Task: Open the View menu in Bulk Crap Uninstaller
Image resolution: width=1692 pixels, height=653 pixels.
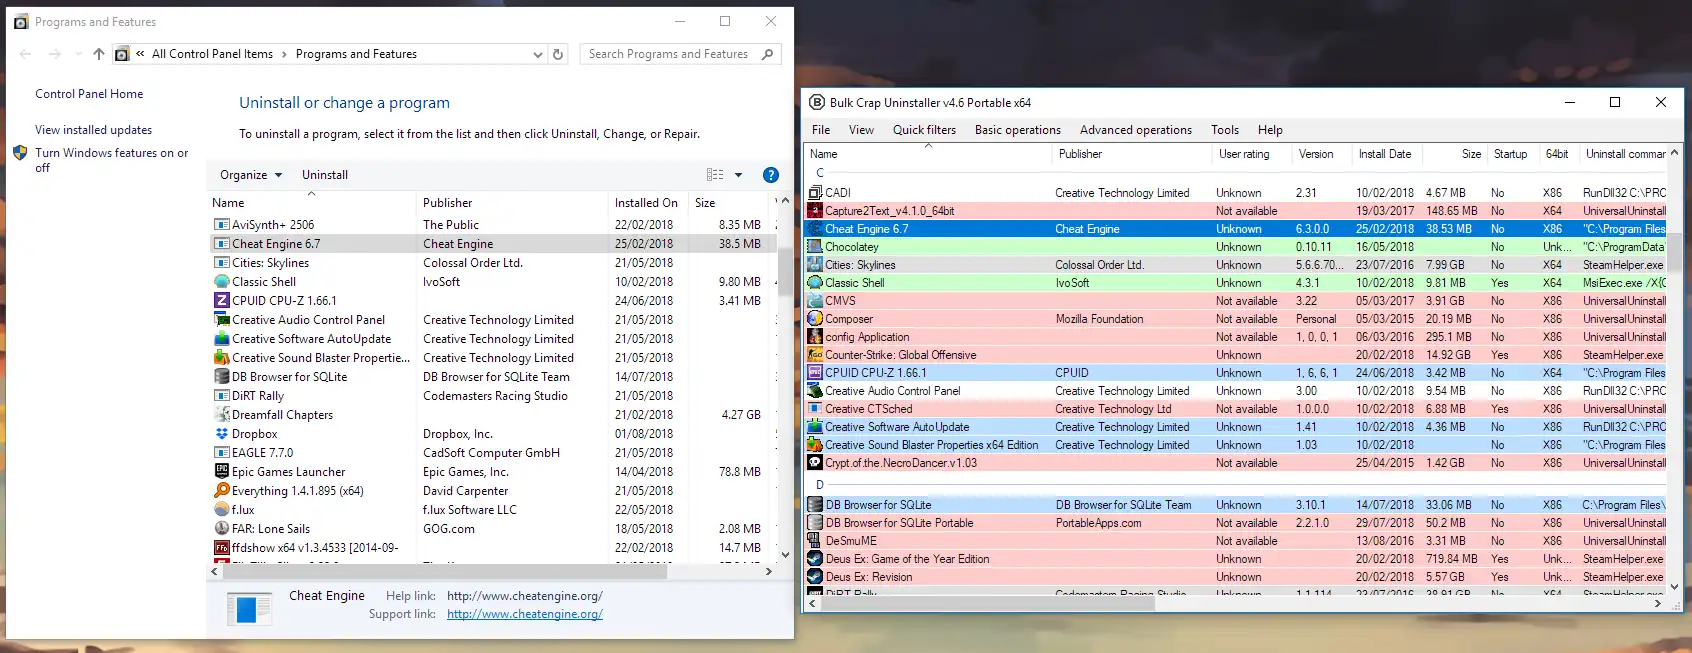Action: [x=861, y=130]
